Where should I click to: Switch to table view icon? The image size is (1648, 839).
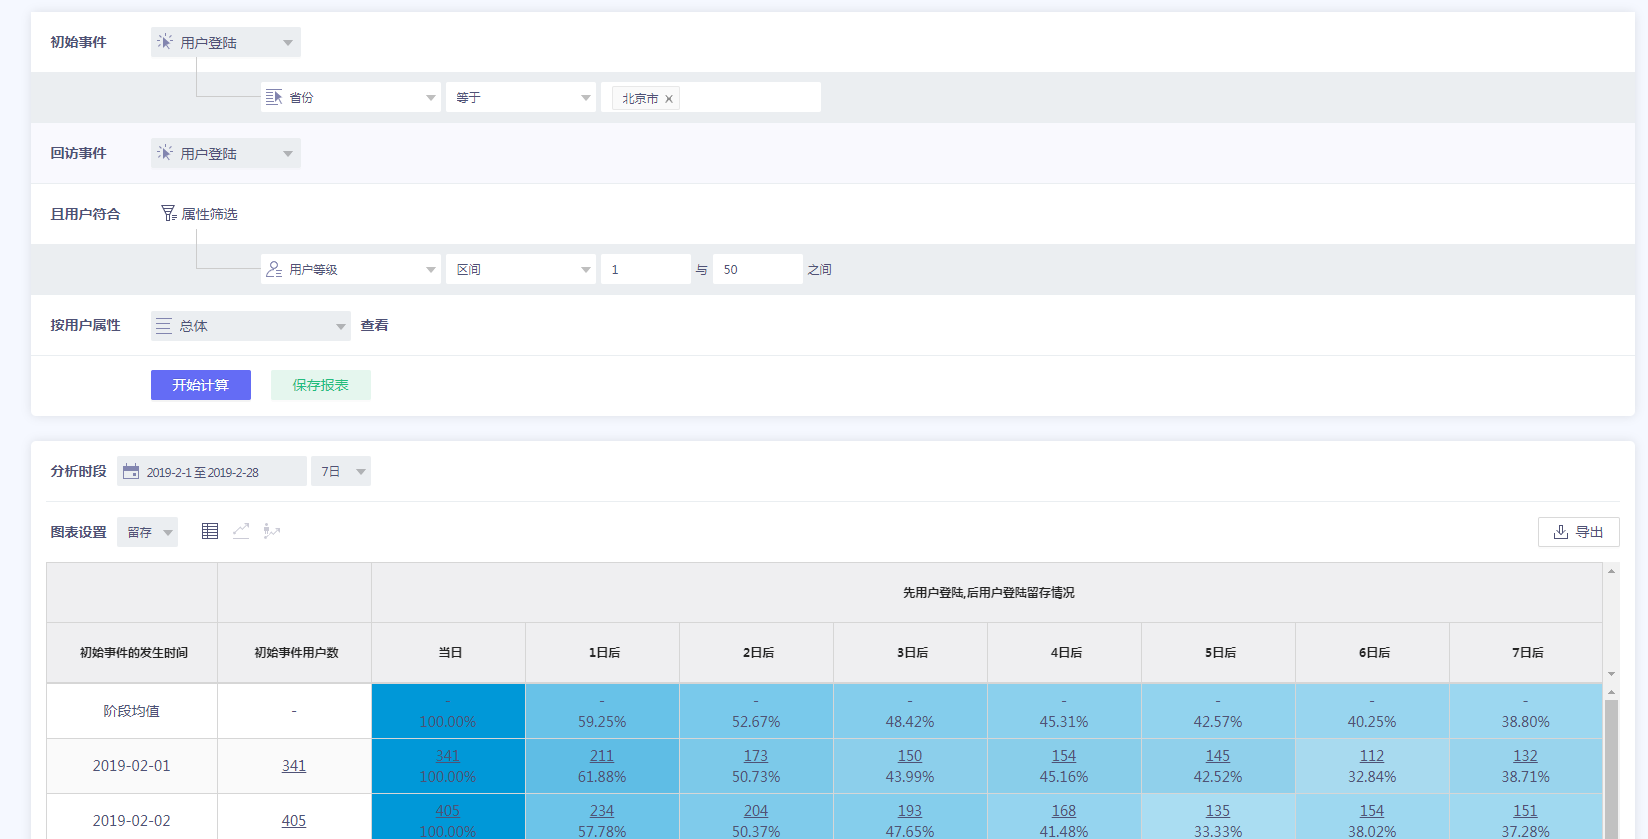tap(210, 531)
